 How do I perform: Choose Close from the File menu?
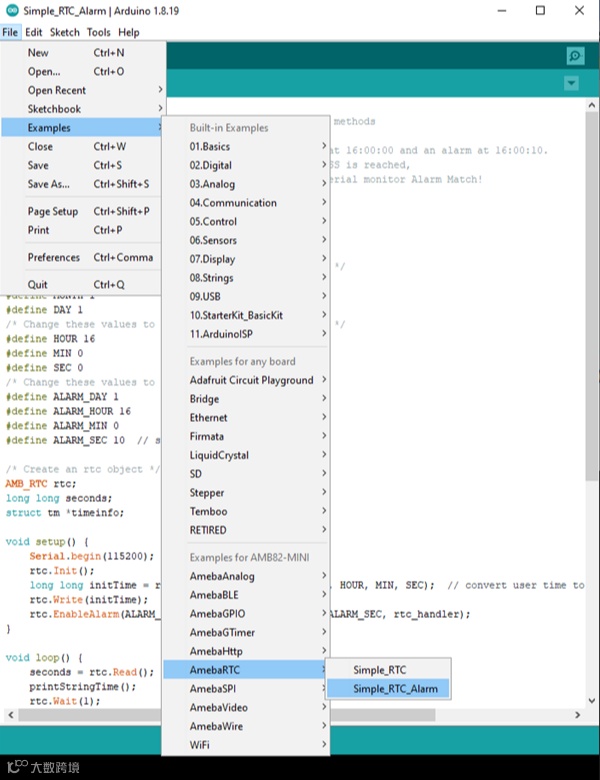coord(82,147)
